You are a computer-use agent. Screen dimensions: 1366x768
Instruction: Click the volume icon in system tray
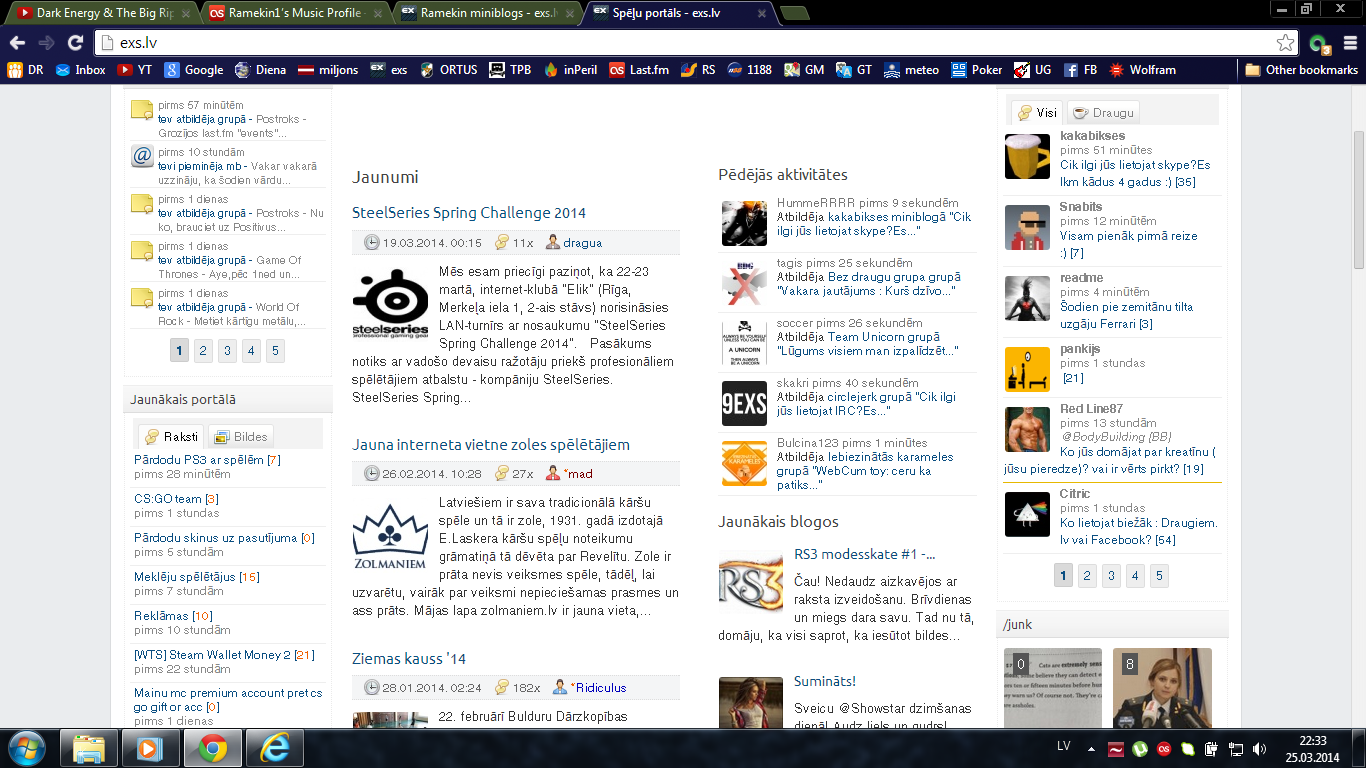coord(1260,748)
